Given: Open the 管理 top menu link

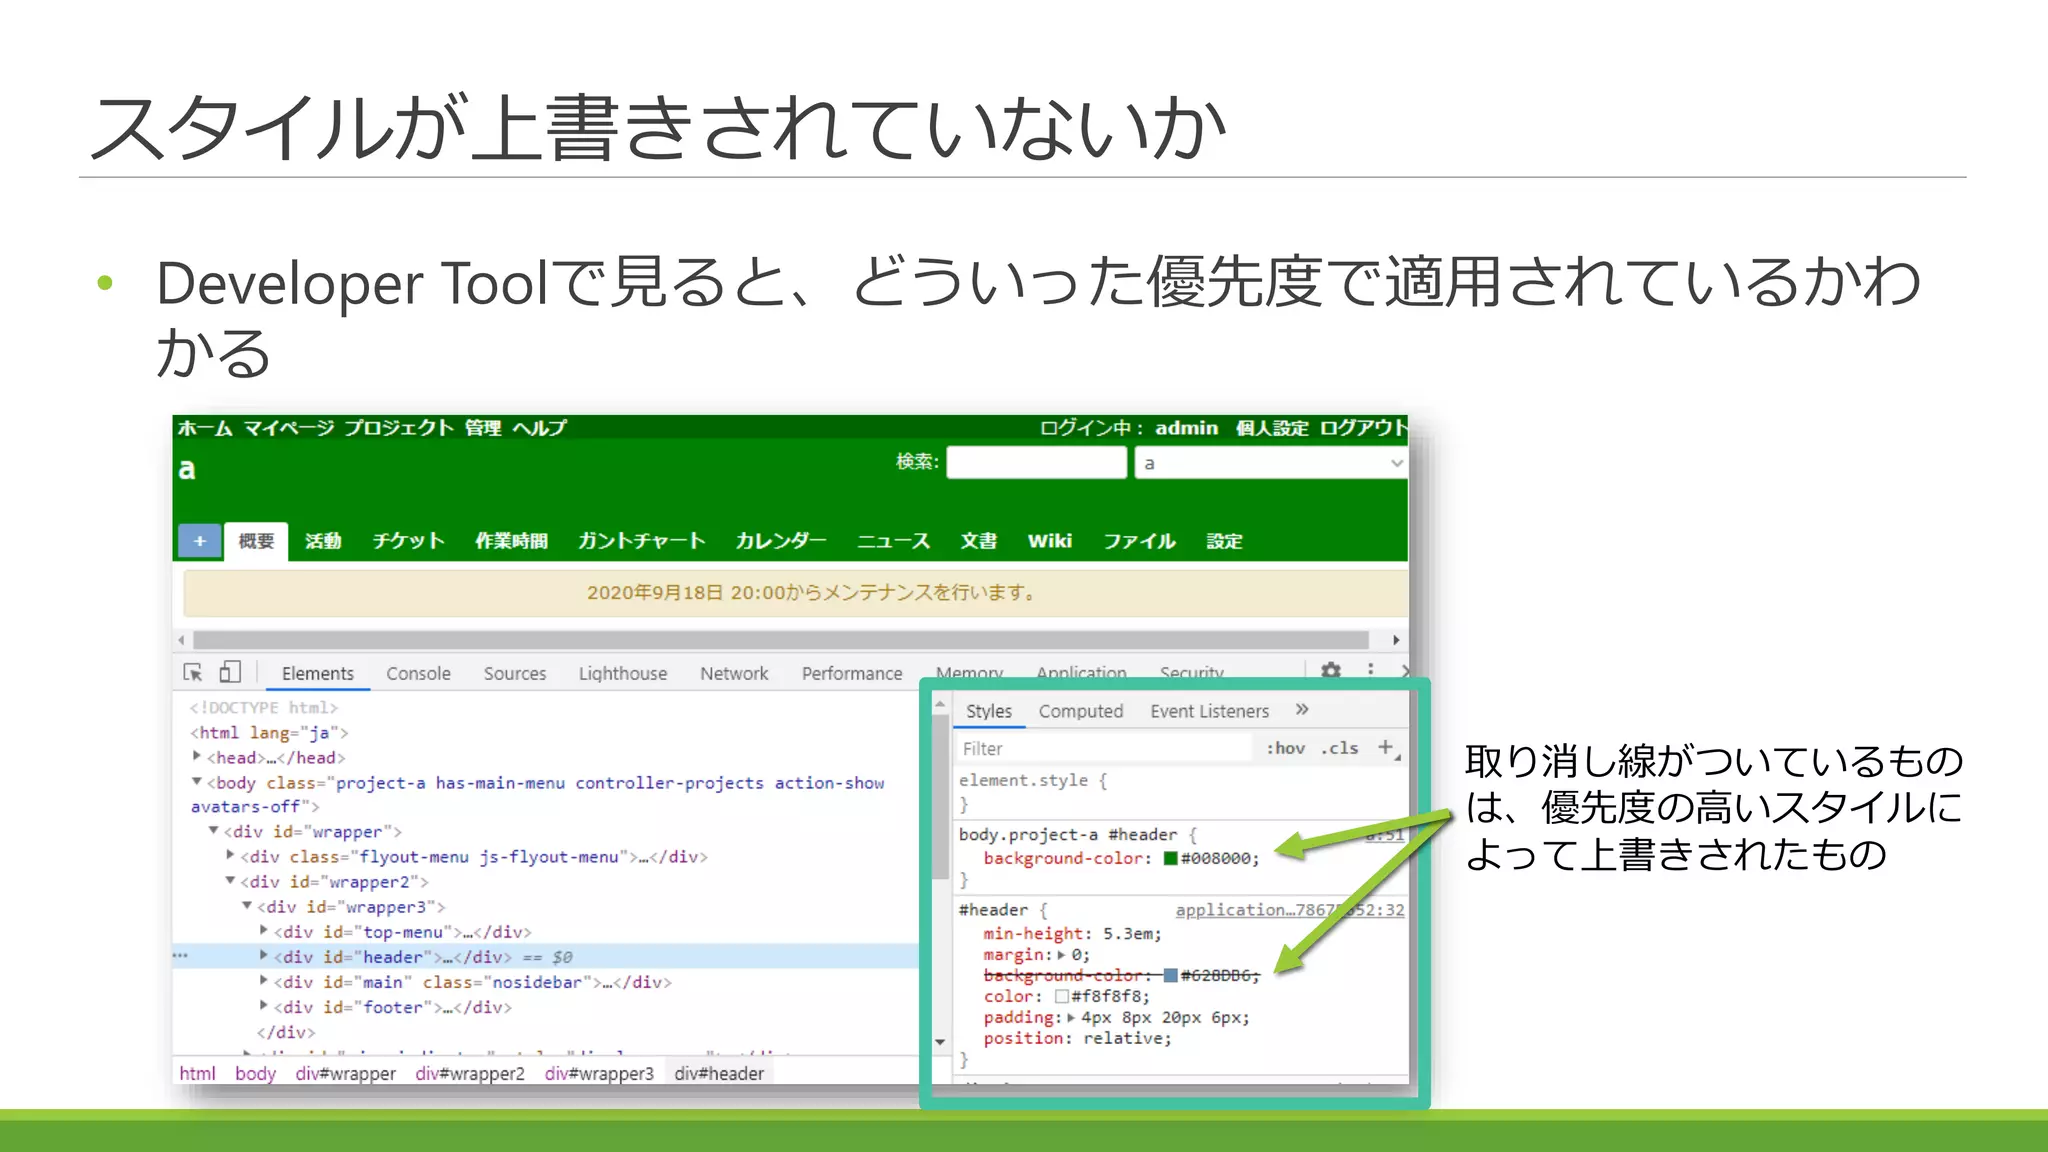Looking at the screenshot, I should pos(483,428).
